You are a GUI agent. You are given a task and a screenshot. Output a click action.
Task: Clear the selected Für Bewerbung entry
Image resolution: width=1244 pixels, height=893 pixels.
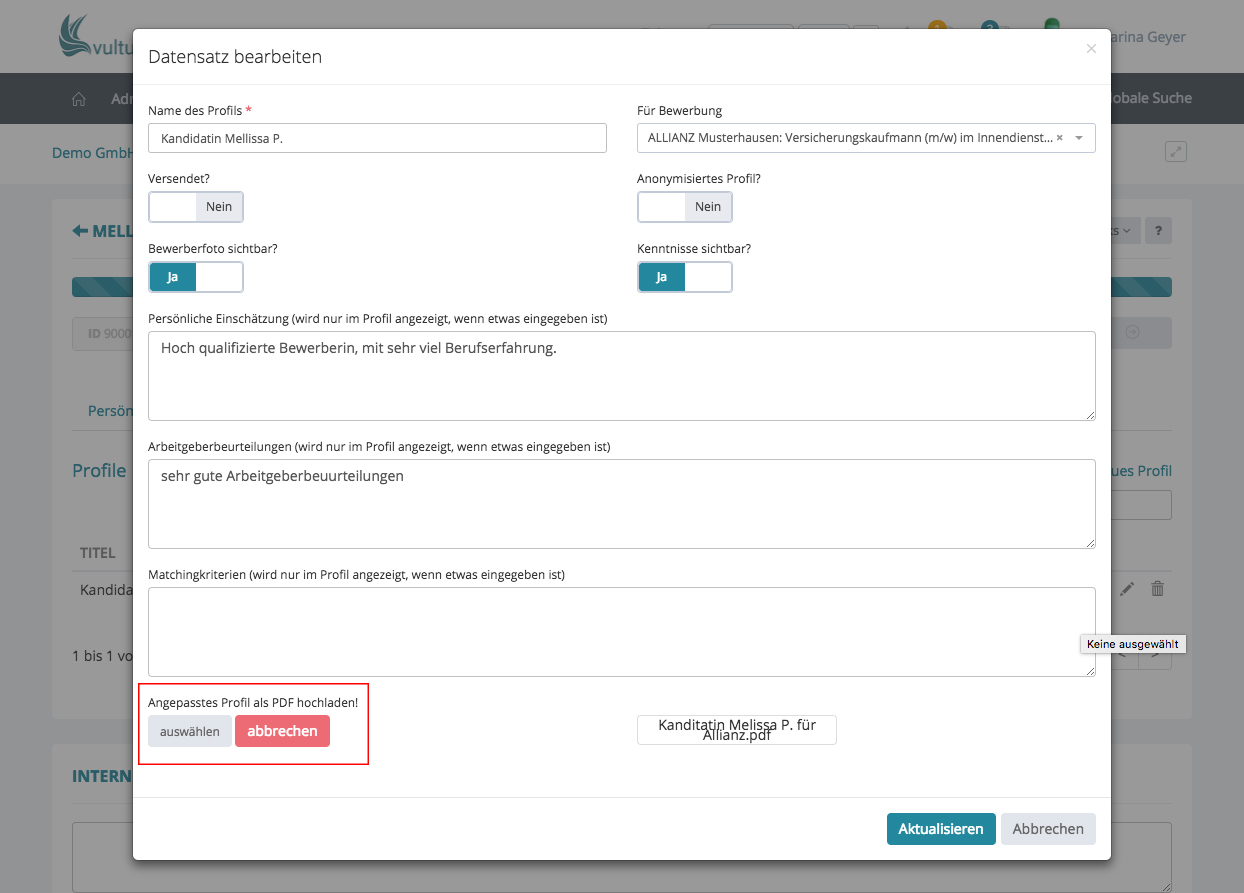pyautogui.click(x=1060, y=138)
